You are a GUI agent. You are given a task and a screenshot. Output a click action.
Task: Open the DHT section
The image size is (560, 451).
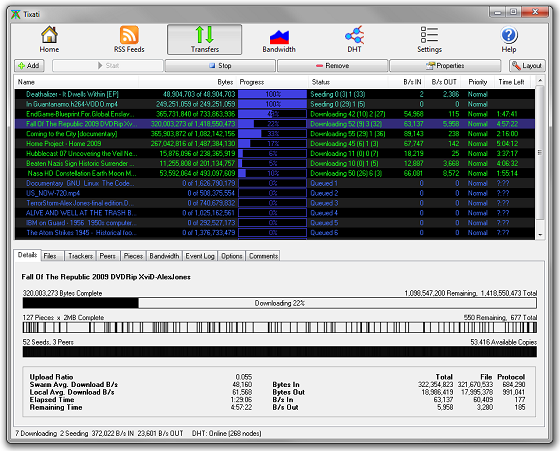tap(354, 39)
